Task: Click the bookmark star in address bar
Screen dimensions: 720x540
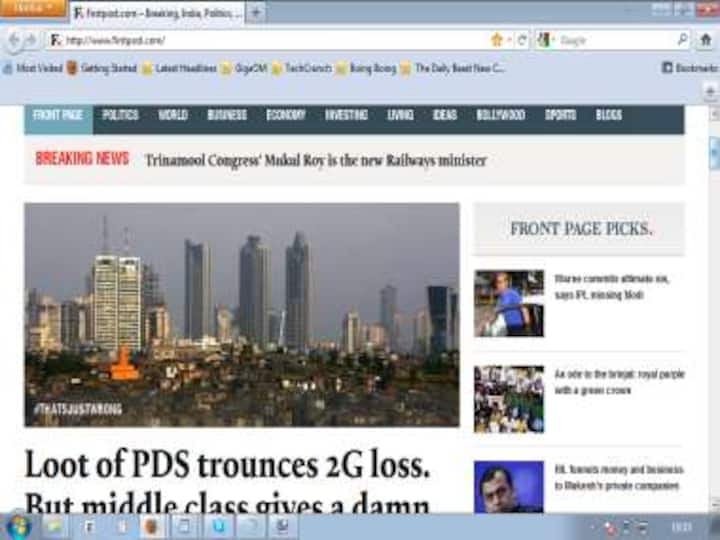Action: pyautogui.click(x=497, y=40)
